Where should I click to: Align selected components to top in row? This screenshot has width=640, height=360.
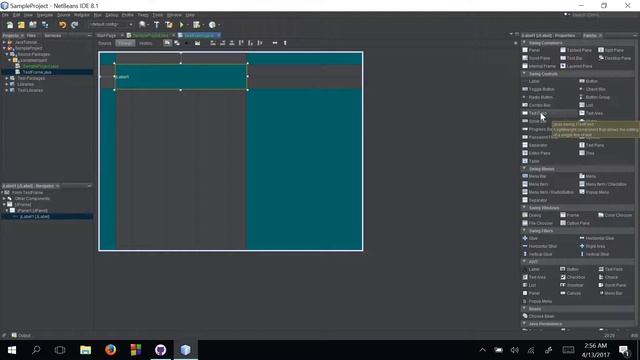point(241,43)
